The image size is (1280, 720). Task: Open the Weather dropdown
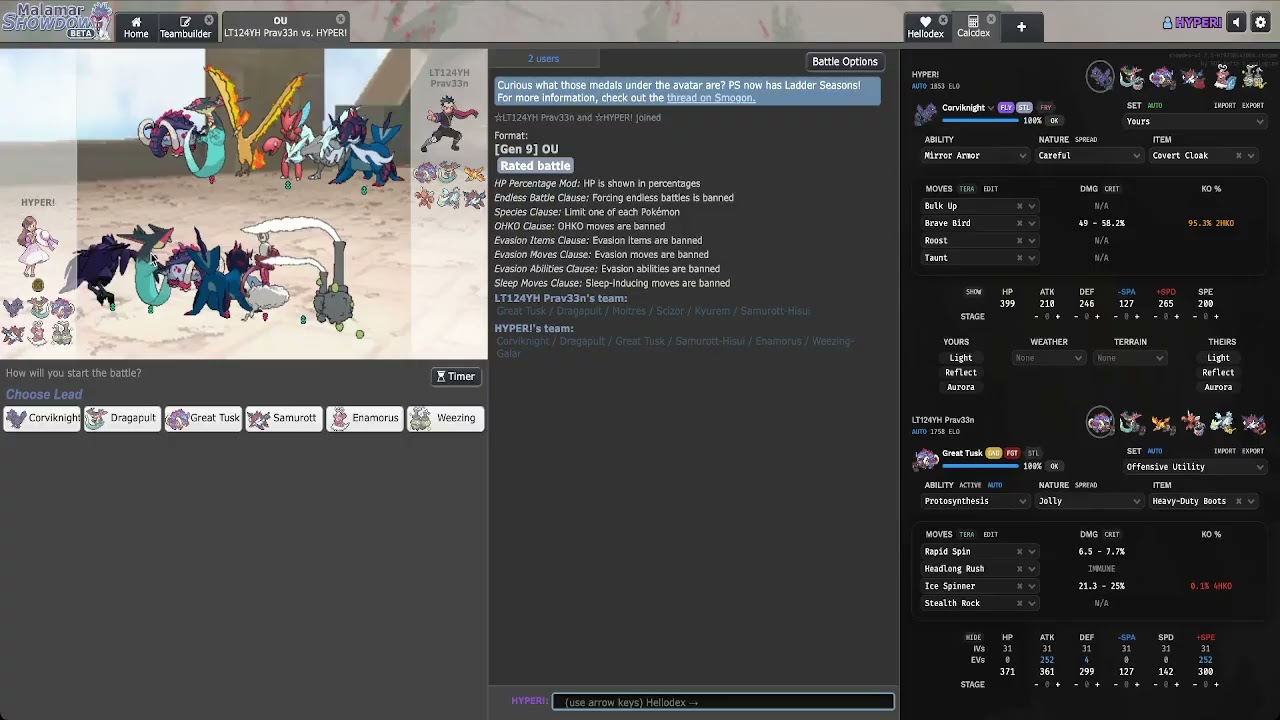[1049, 358]
